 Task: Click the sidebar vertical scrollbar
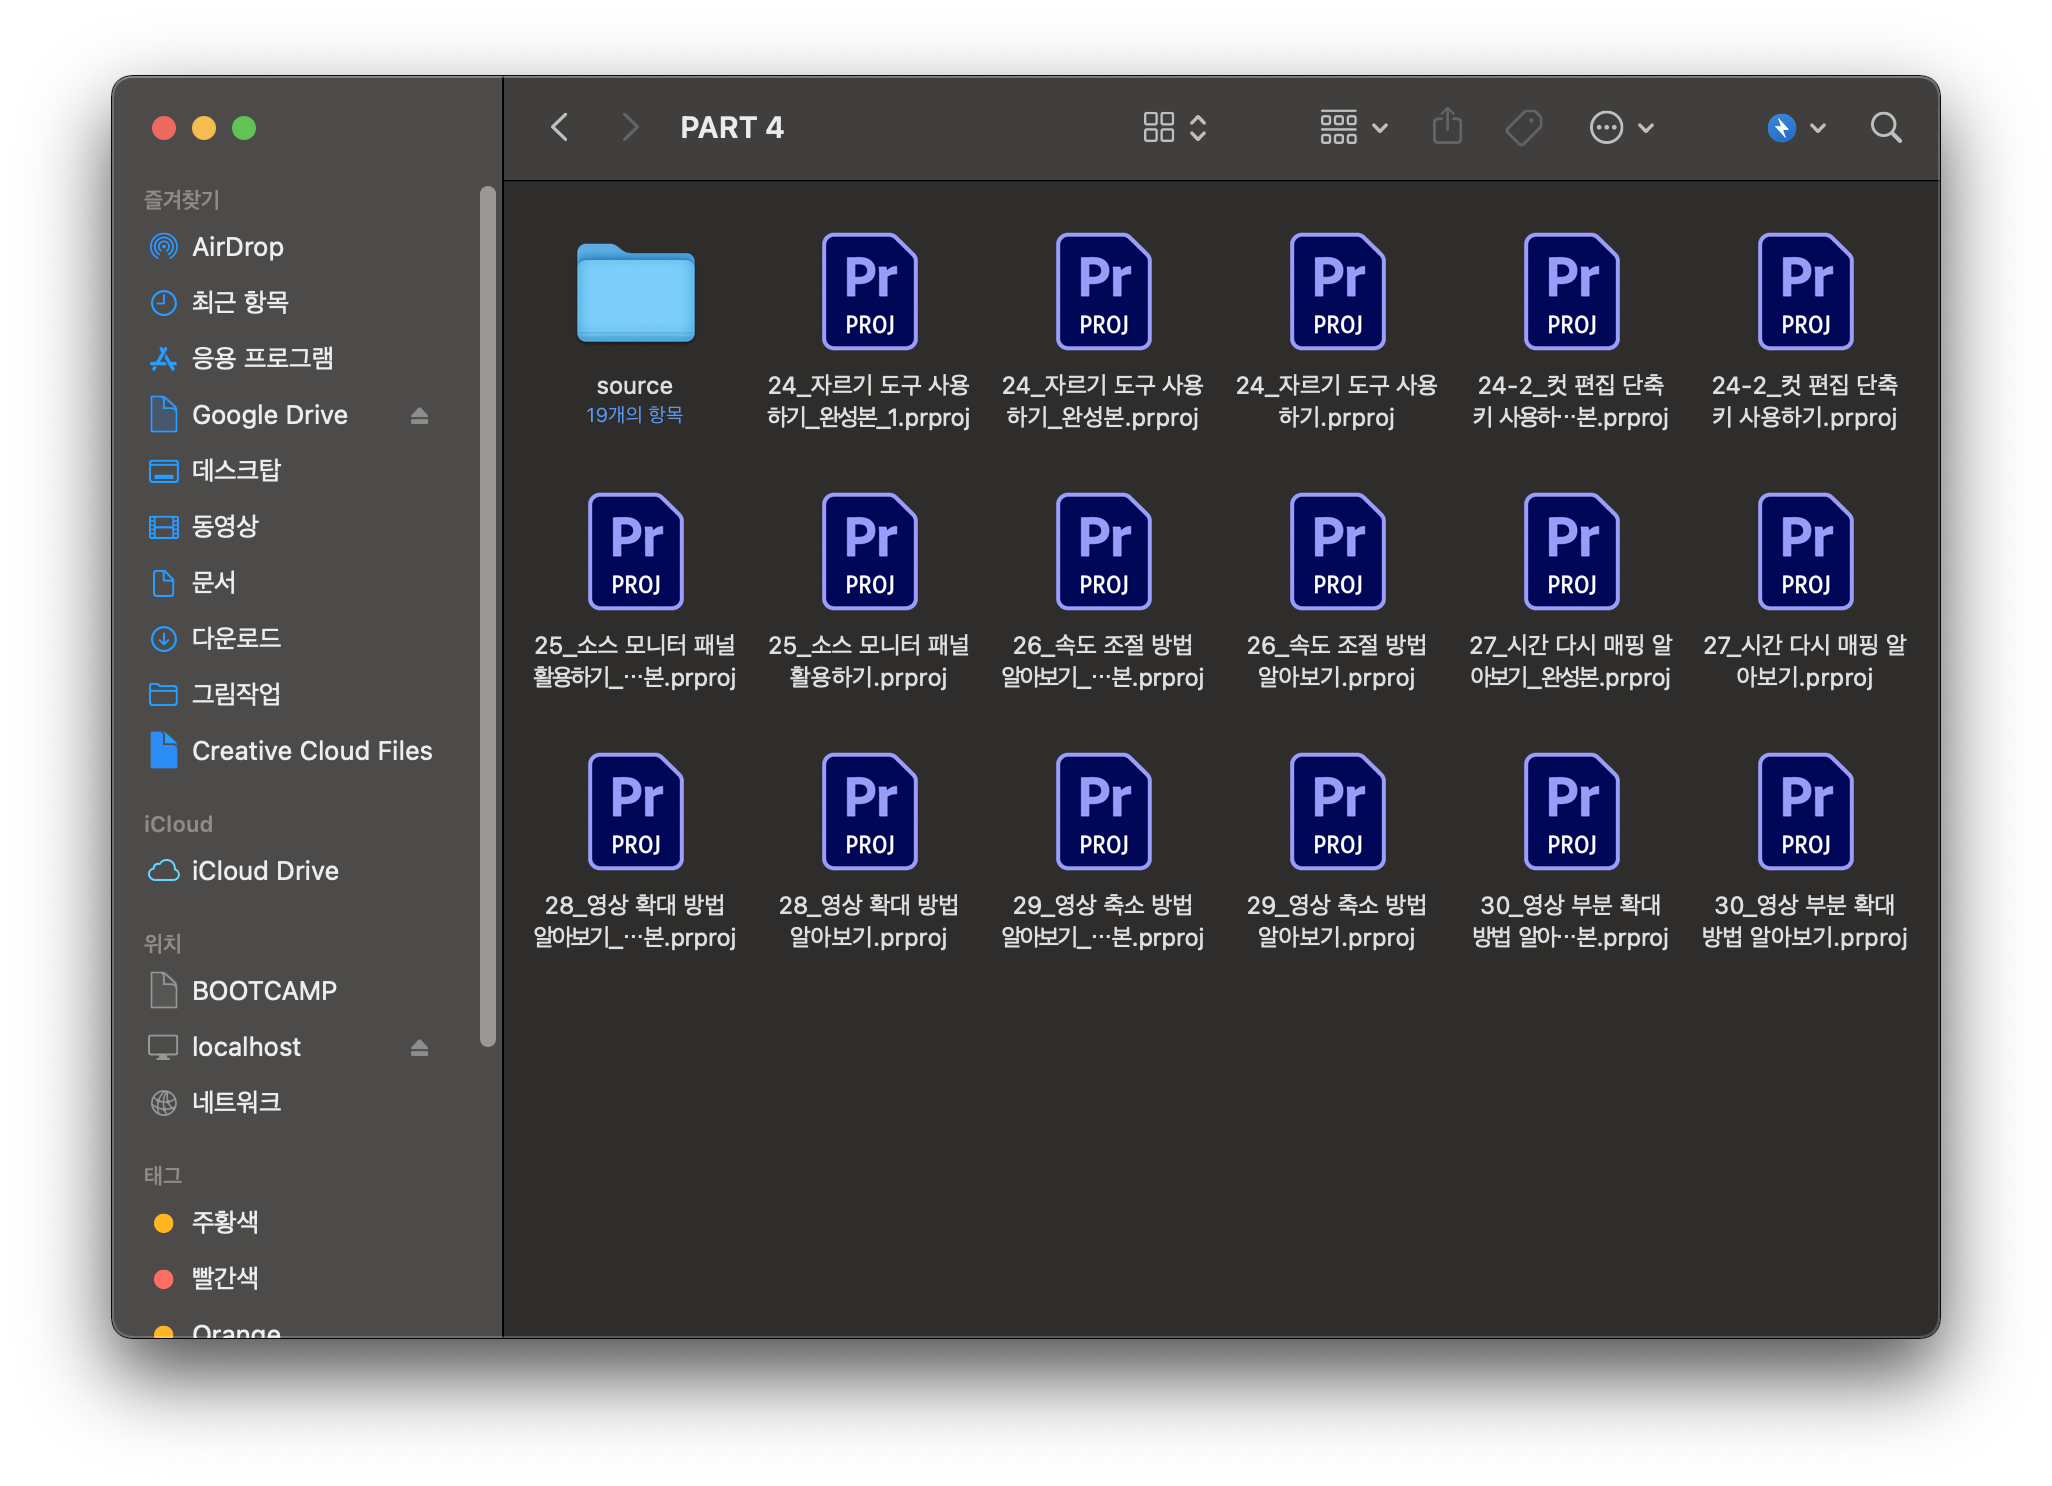488,616
